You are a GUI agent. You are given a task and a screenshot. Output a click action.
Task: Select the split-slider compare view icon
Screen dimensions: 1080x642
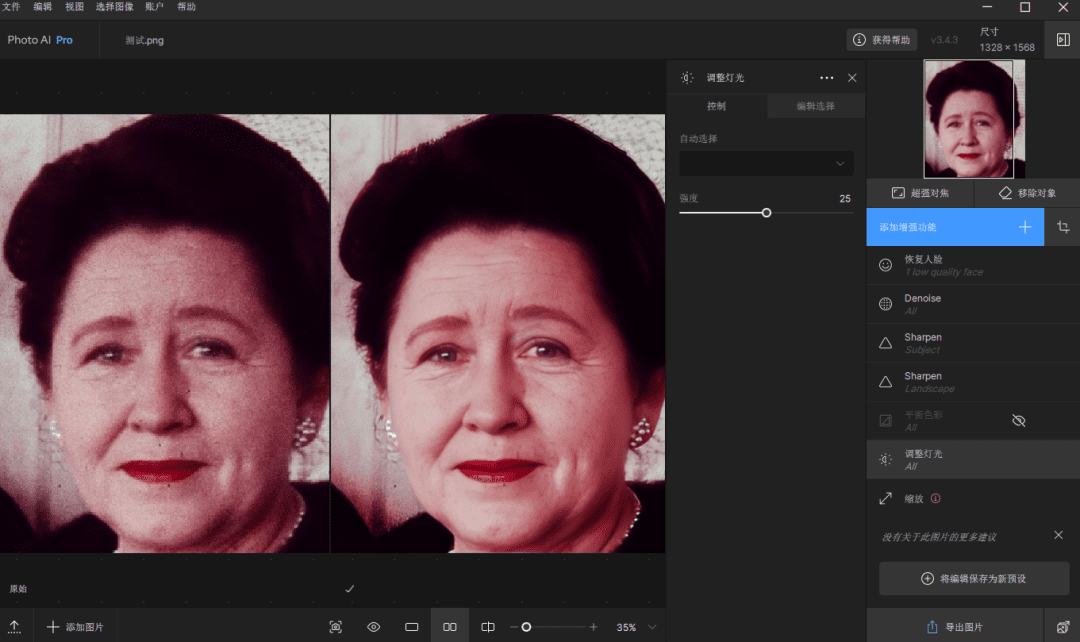pyautogui.click(x=488, y=627)
